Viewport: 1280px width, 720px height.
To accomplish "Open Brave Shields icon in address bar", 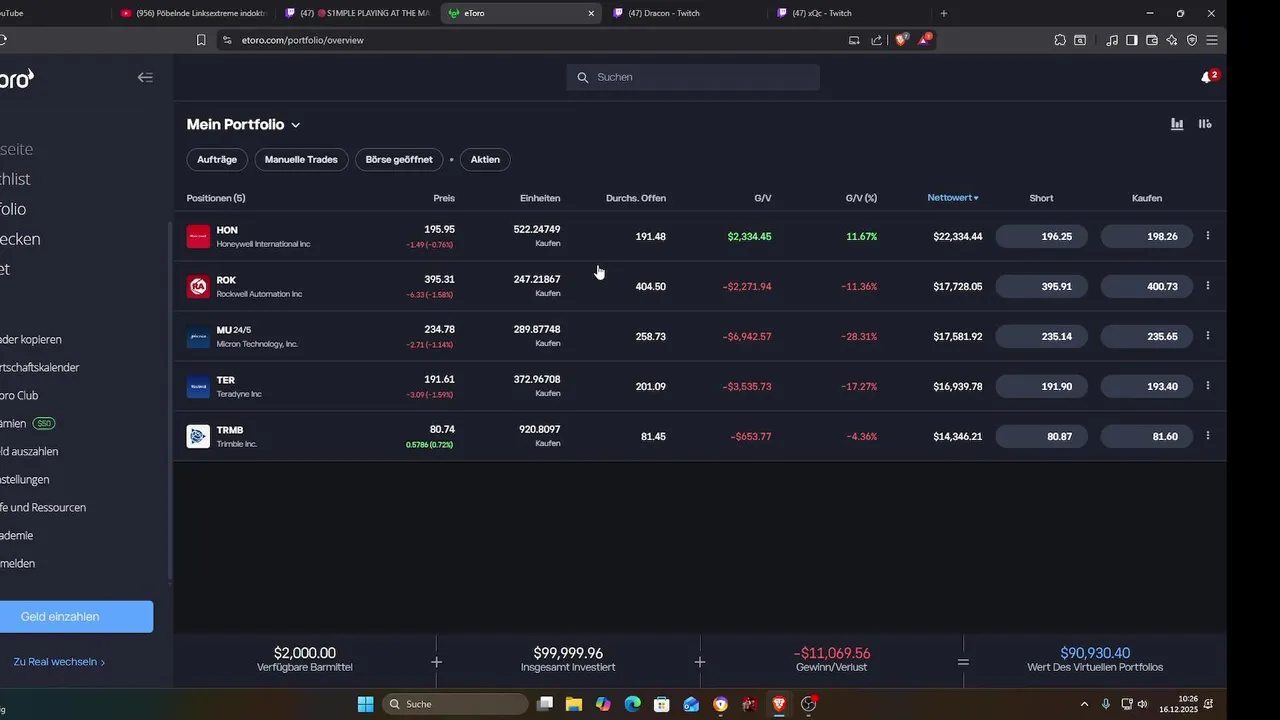I will tap(901, 40).
